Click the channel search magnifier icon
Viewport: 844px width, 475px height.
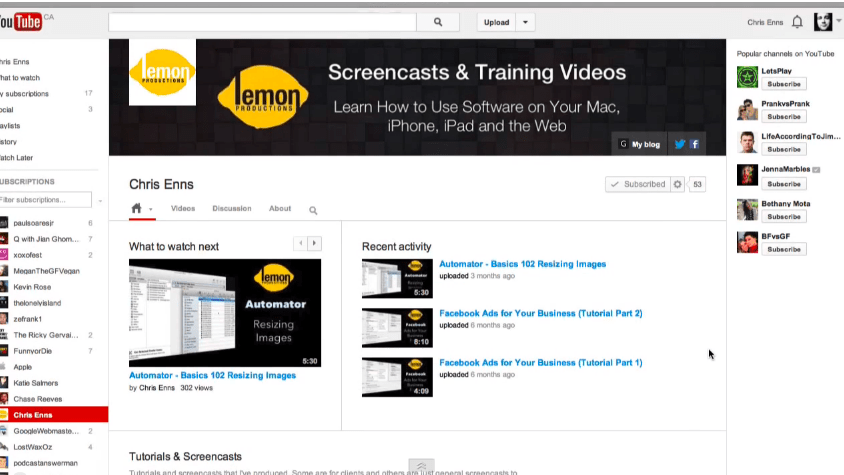[x=313, y=210]
